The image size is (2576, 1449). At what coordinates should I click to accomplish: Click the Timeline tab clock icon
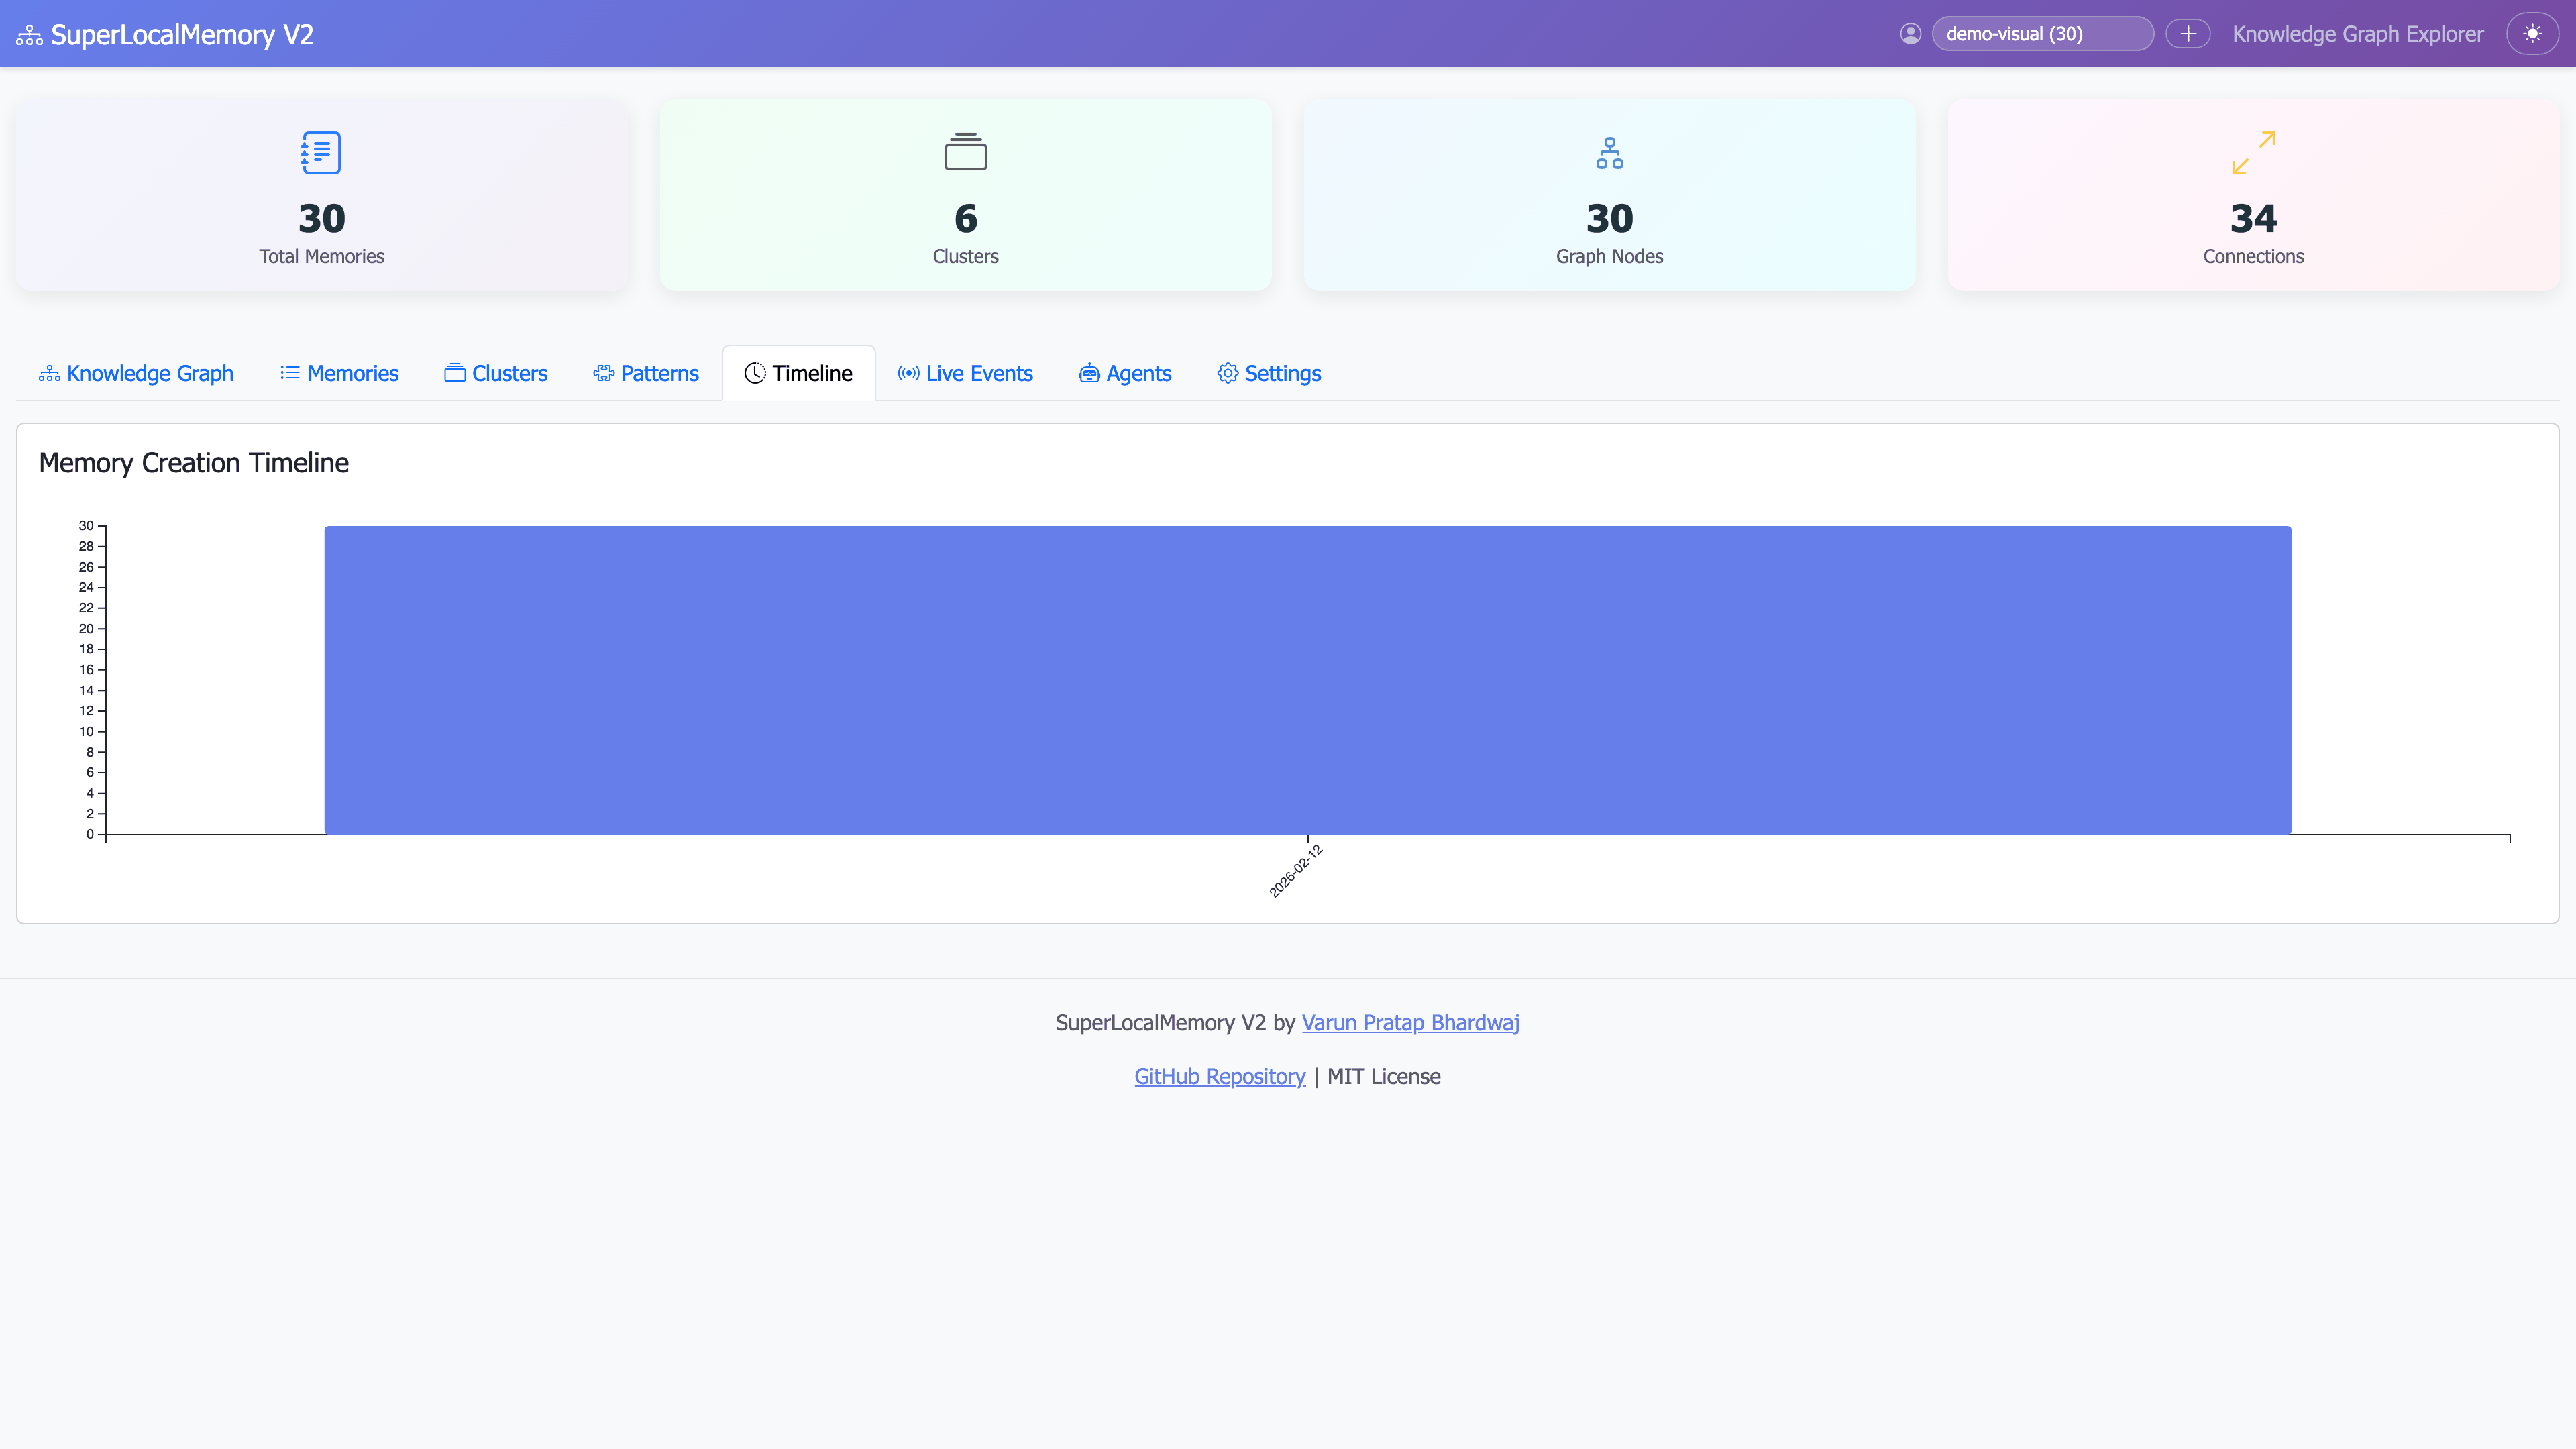pyautogui.click(x=755, y=373)
